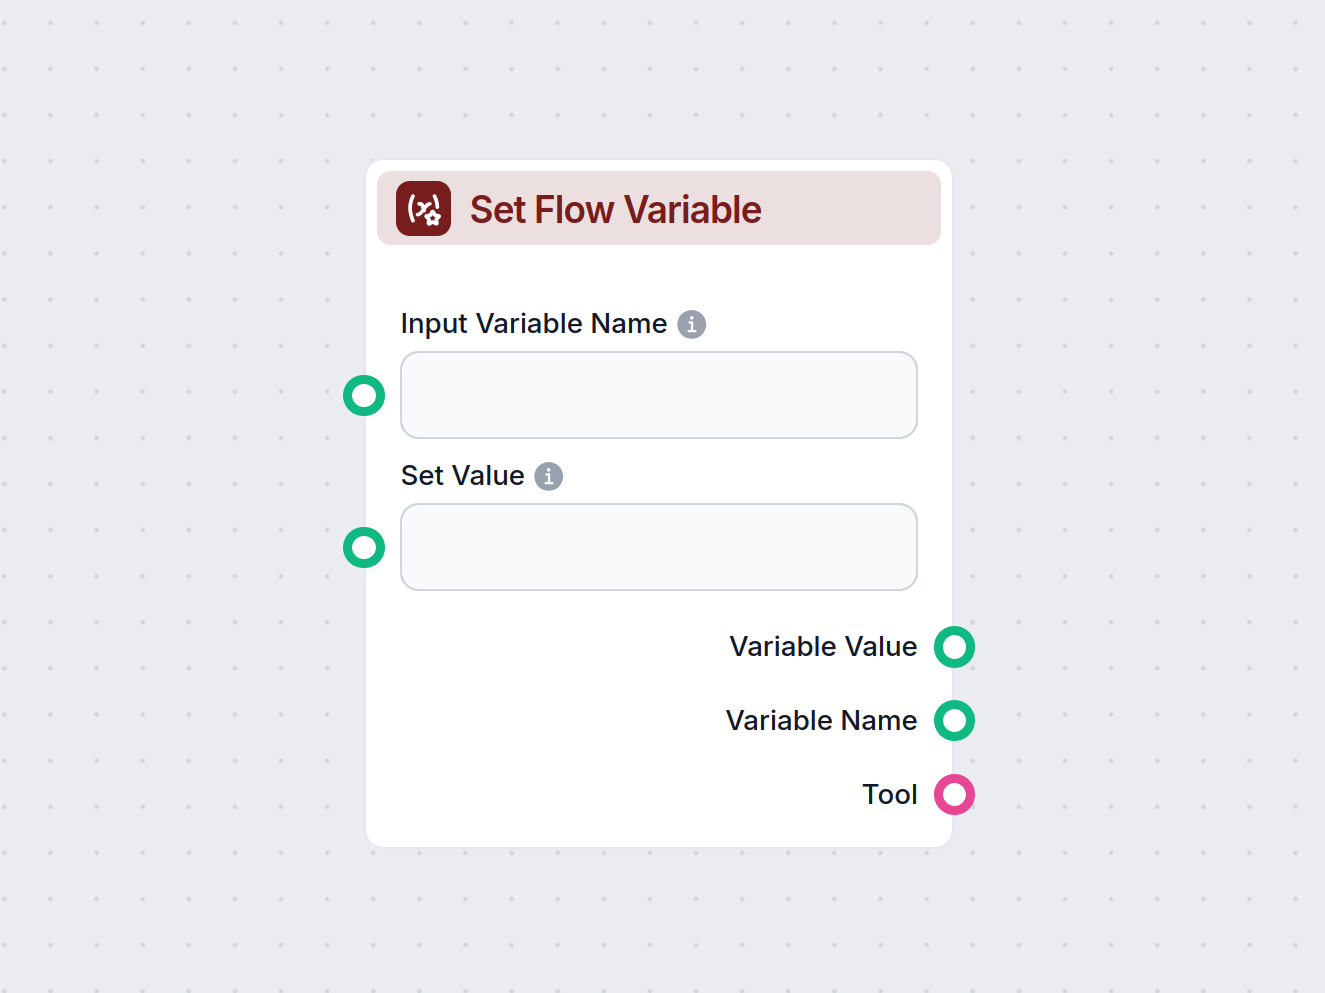This screenshot has width=1325, height=993.
Task: Select node via pink header bar background
Action: [850, 208]
